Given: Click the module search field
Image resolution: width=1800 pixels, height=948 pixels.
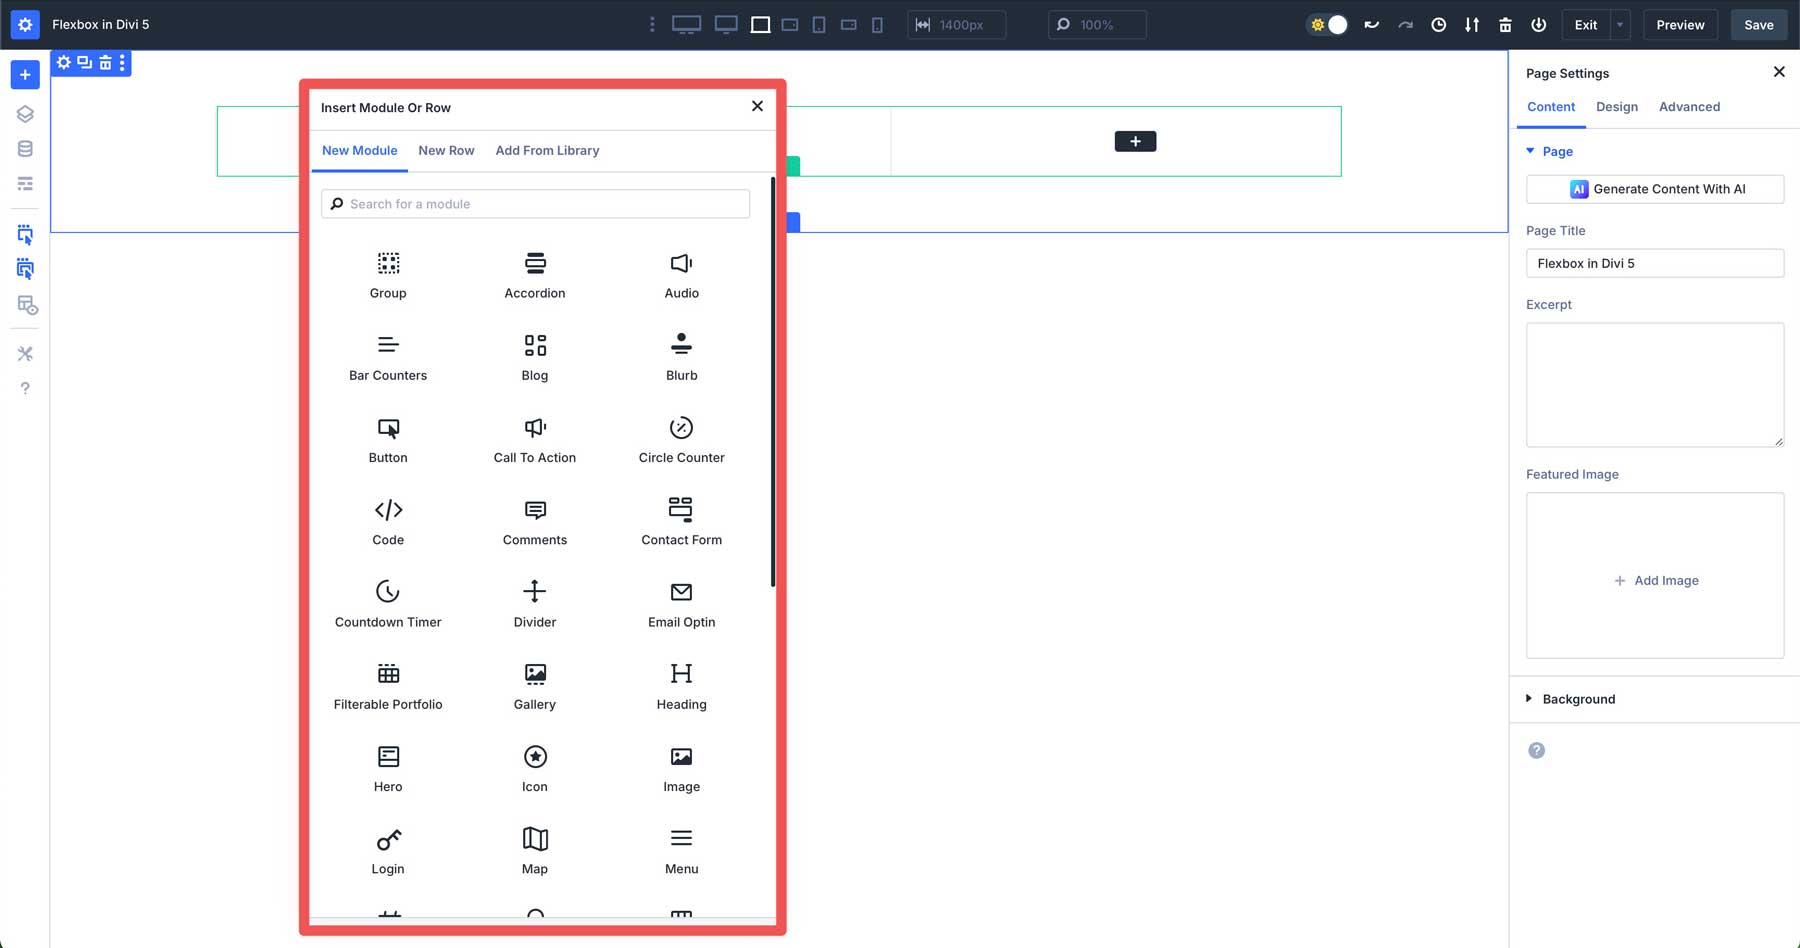Looking at the screenshot, I should tap(534, 203).
